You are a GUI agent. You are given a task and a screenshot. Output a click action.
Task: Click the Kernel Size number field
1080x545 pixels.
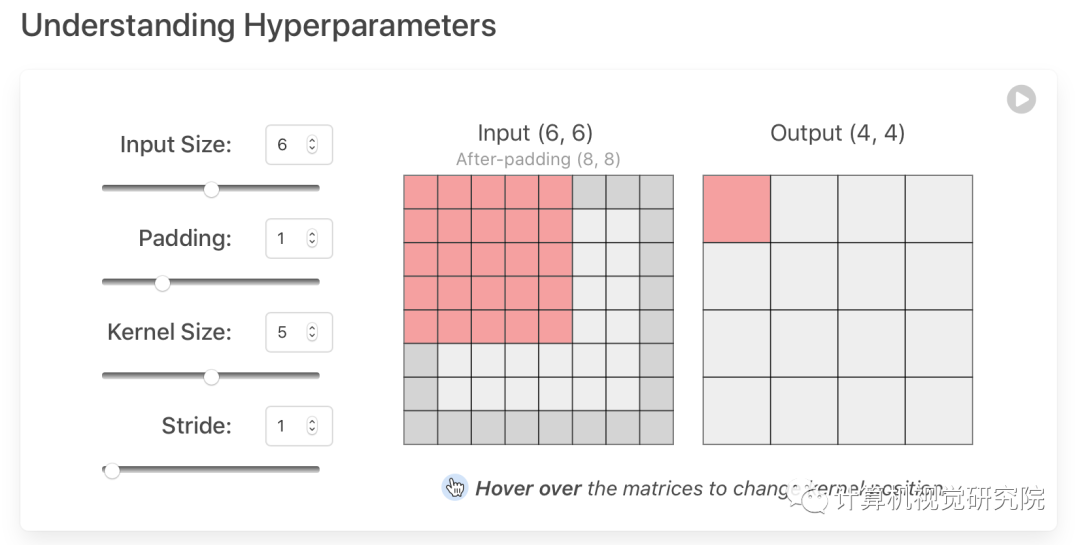point(286,332)
